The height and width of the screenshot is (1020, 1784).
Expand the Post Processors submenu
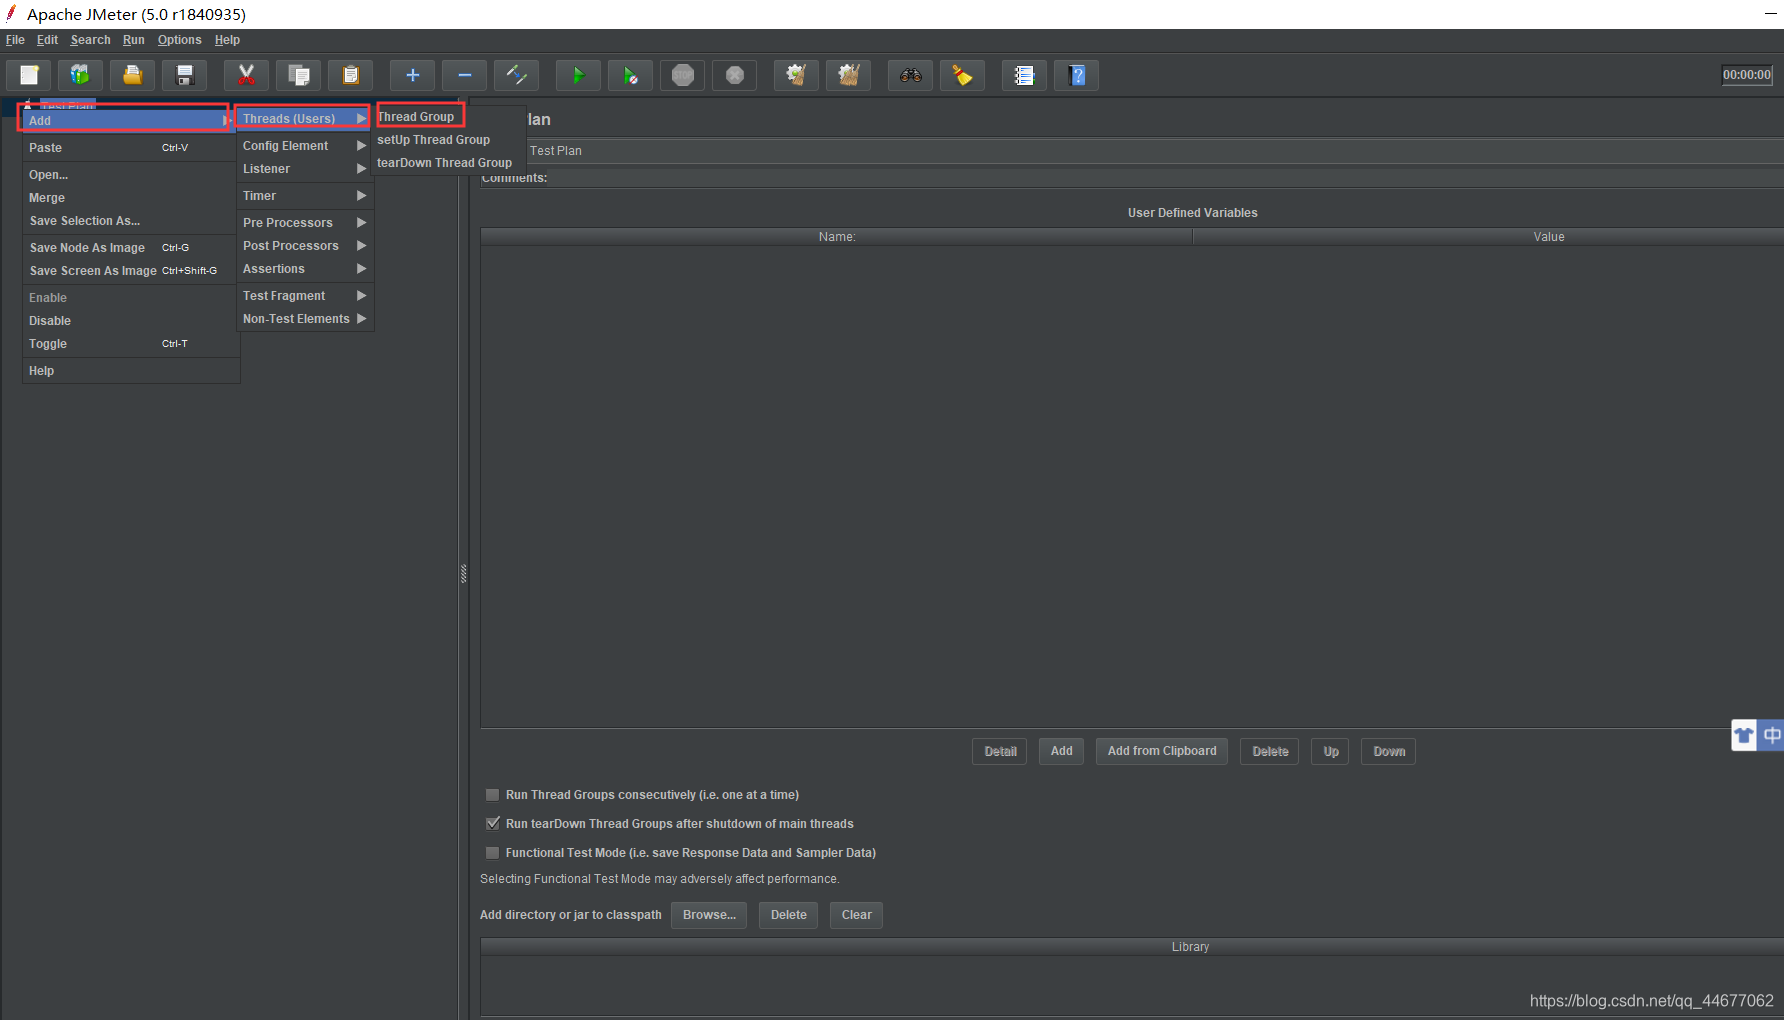pyautogui.click(x=304, y=246)
